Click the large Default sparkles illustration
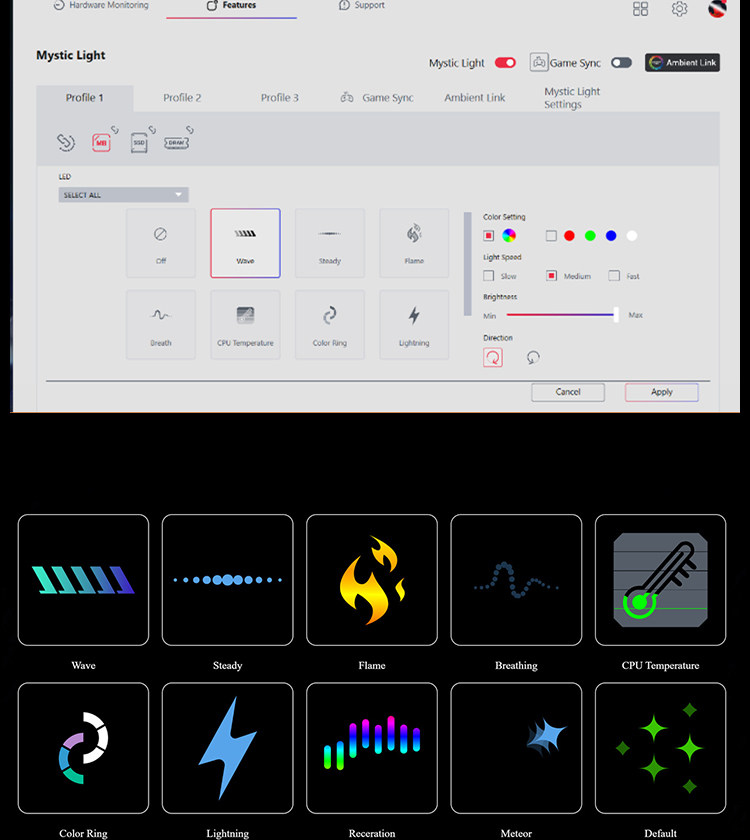The width and height of the screenshot is (750, 840). [x=661, y=748]
